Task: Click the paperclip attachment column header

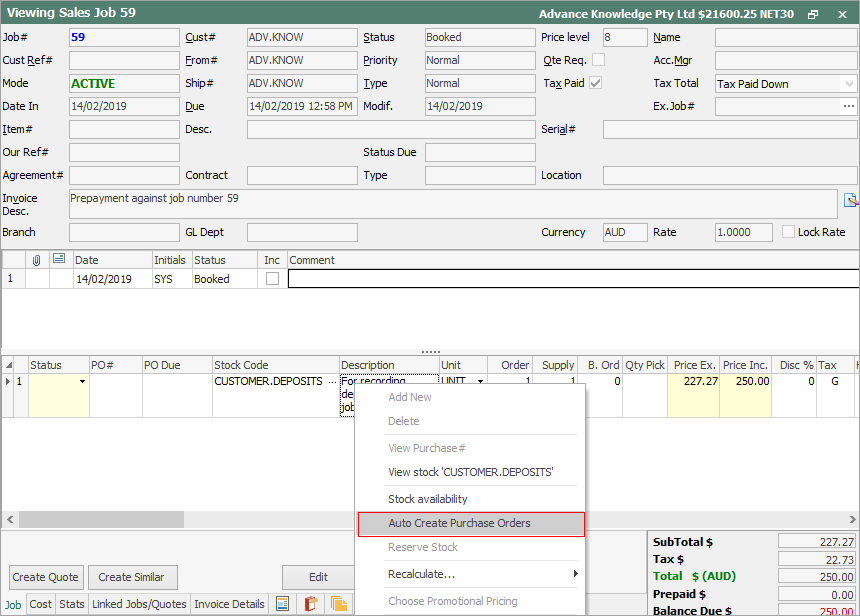Action: point(37,260)
